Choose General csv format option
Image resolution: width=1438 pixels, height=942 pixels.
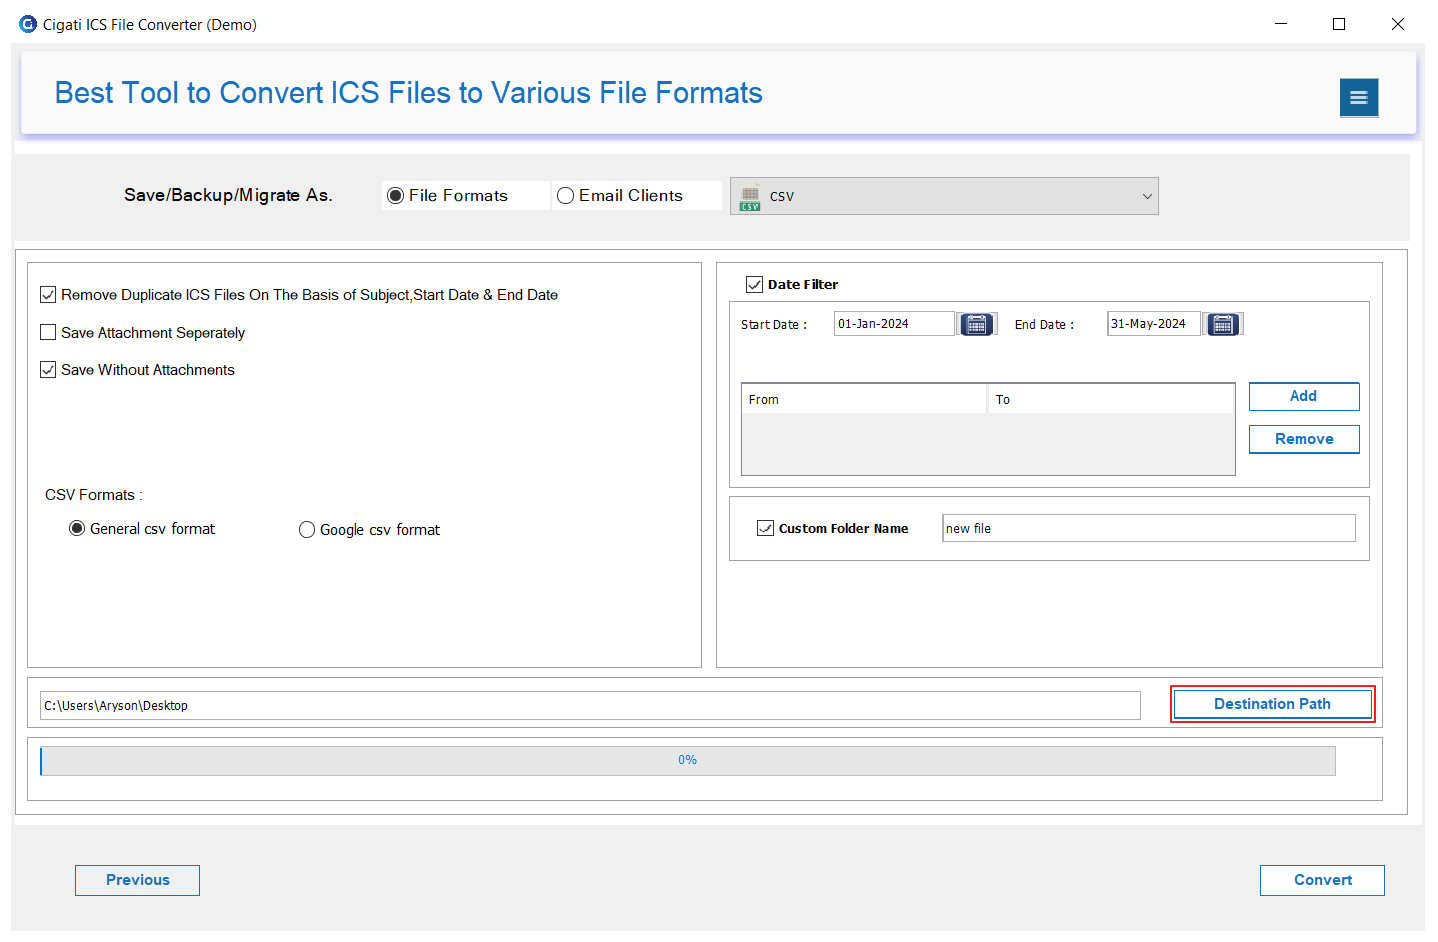pyautogui.click(x=77, y=529)
